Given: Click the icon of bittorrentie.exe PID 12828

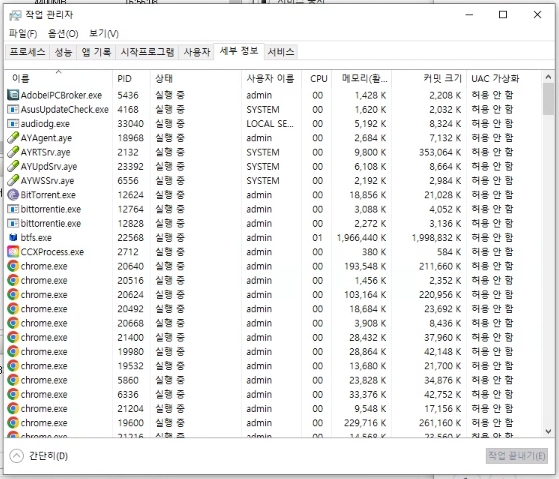Looking at the screenshot, I should (x=13, y=223).
